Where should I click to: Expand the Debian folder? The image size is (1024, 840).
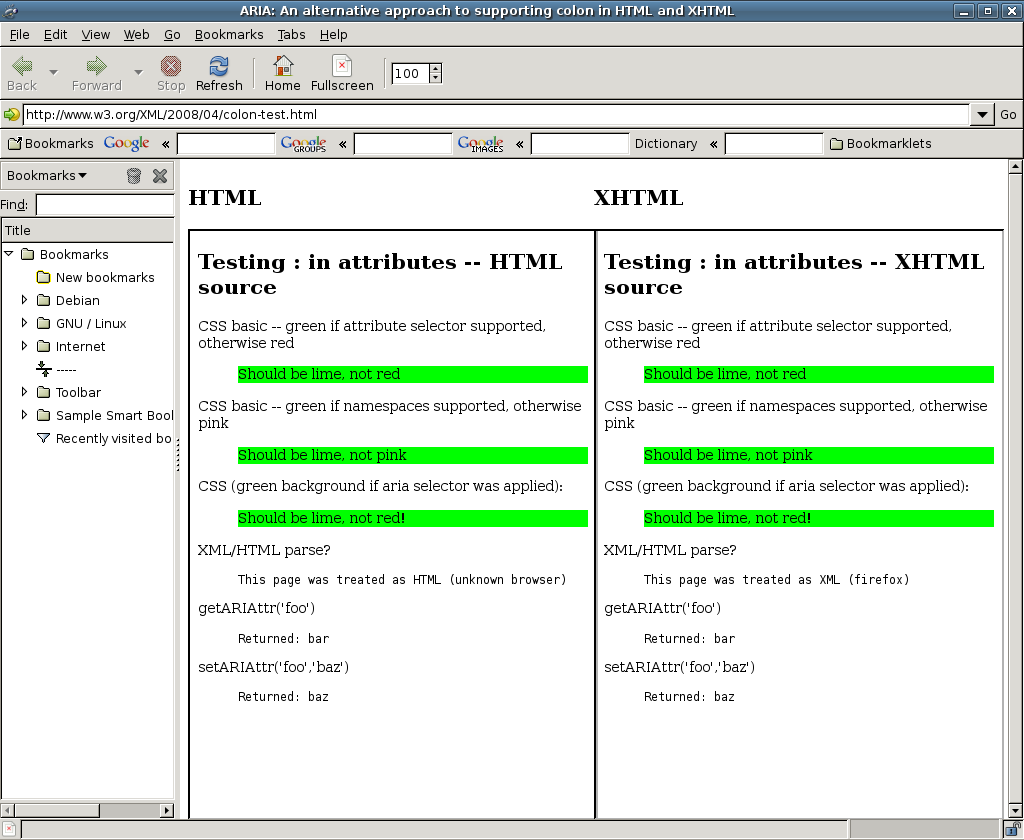(x=24, y=300)
